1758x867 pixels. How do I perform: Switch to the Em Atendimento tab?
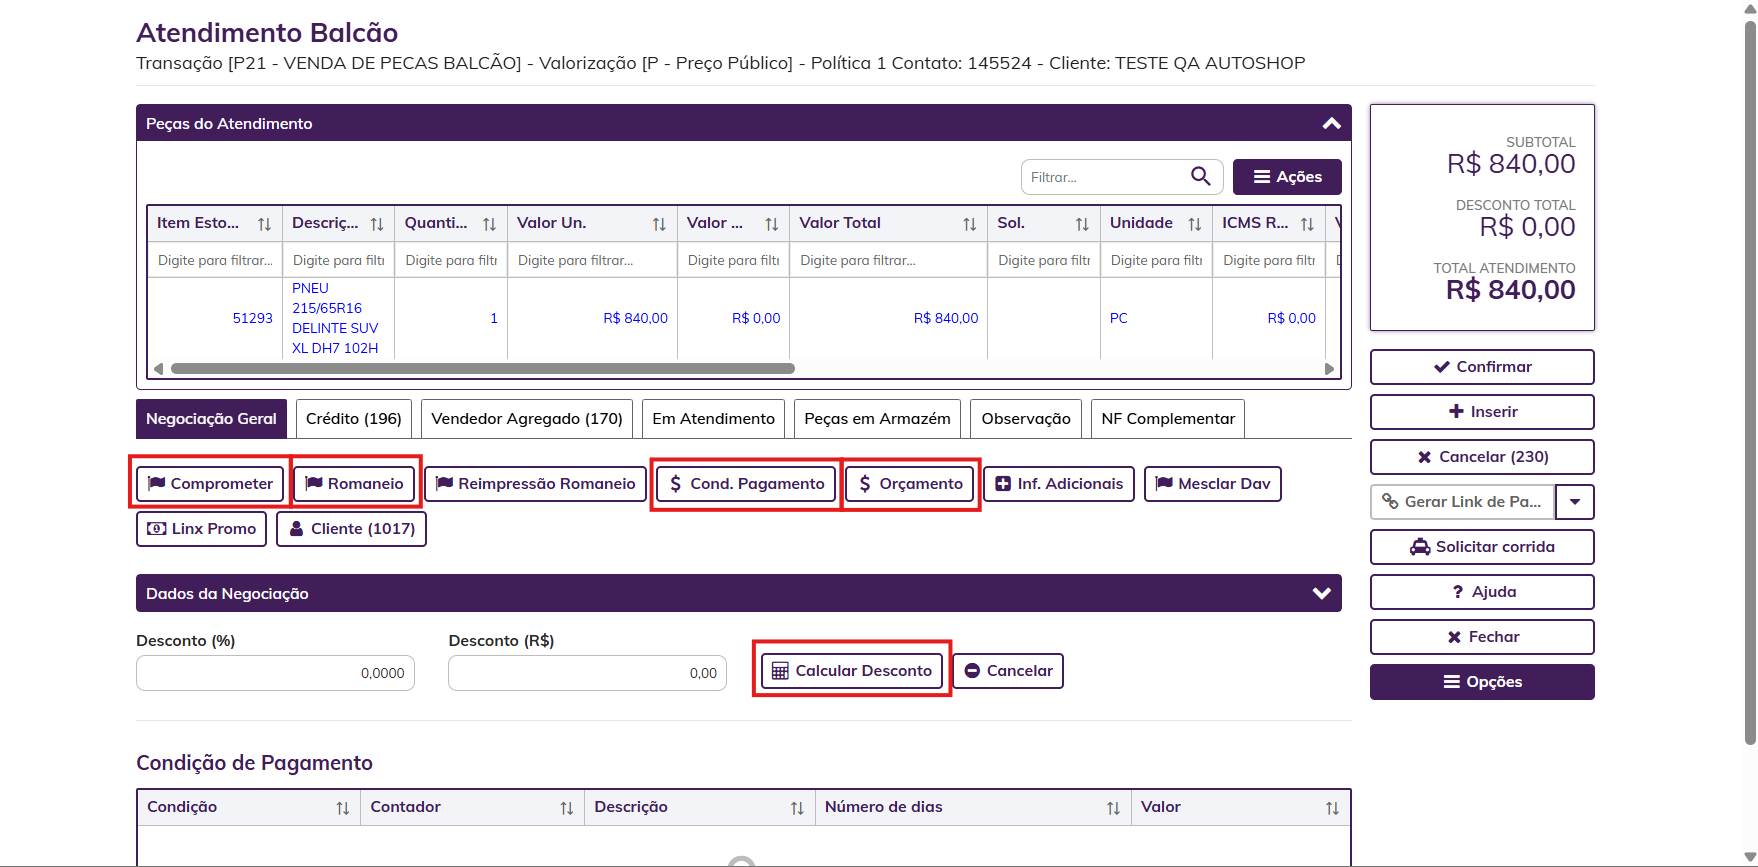click(x=714, y=419)
